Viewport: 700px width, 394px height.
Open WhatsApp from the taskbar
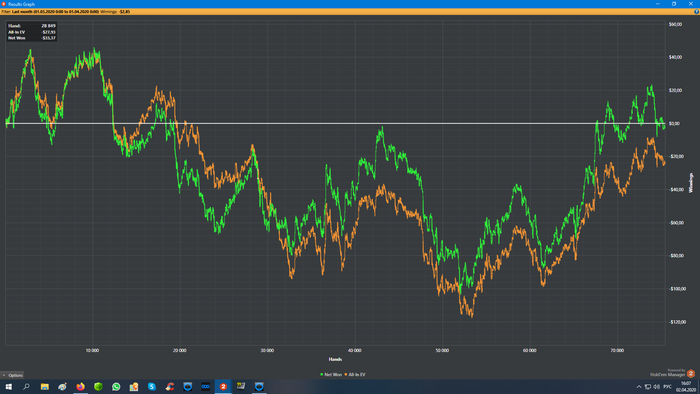pos(116,386)
